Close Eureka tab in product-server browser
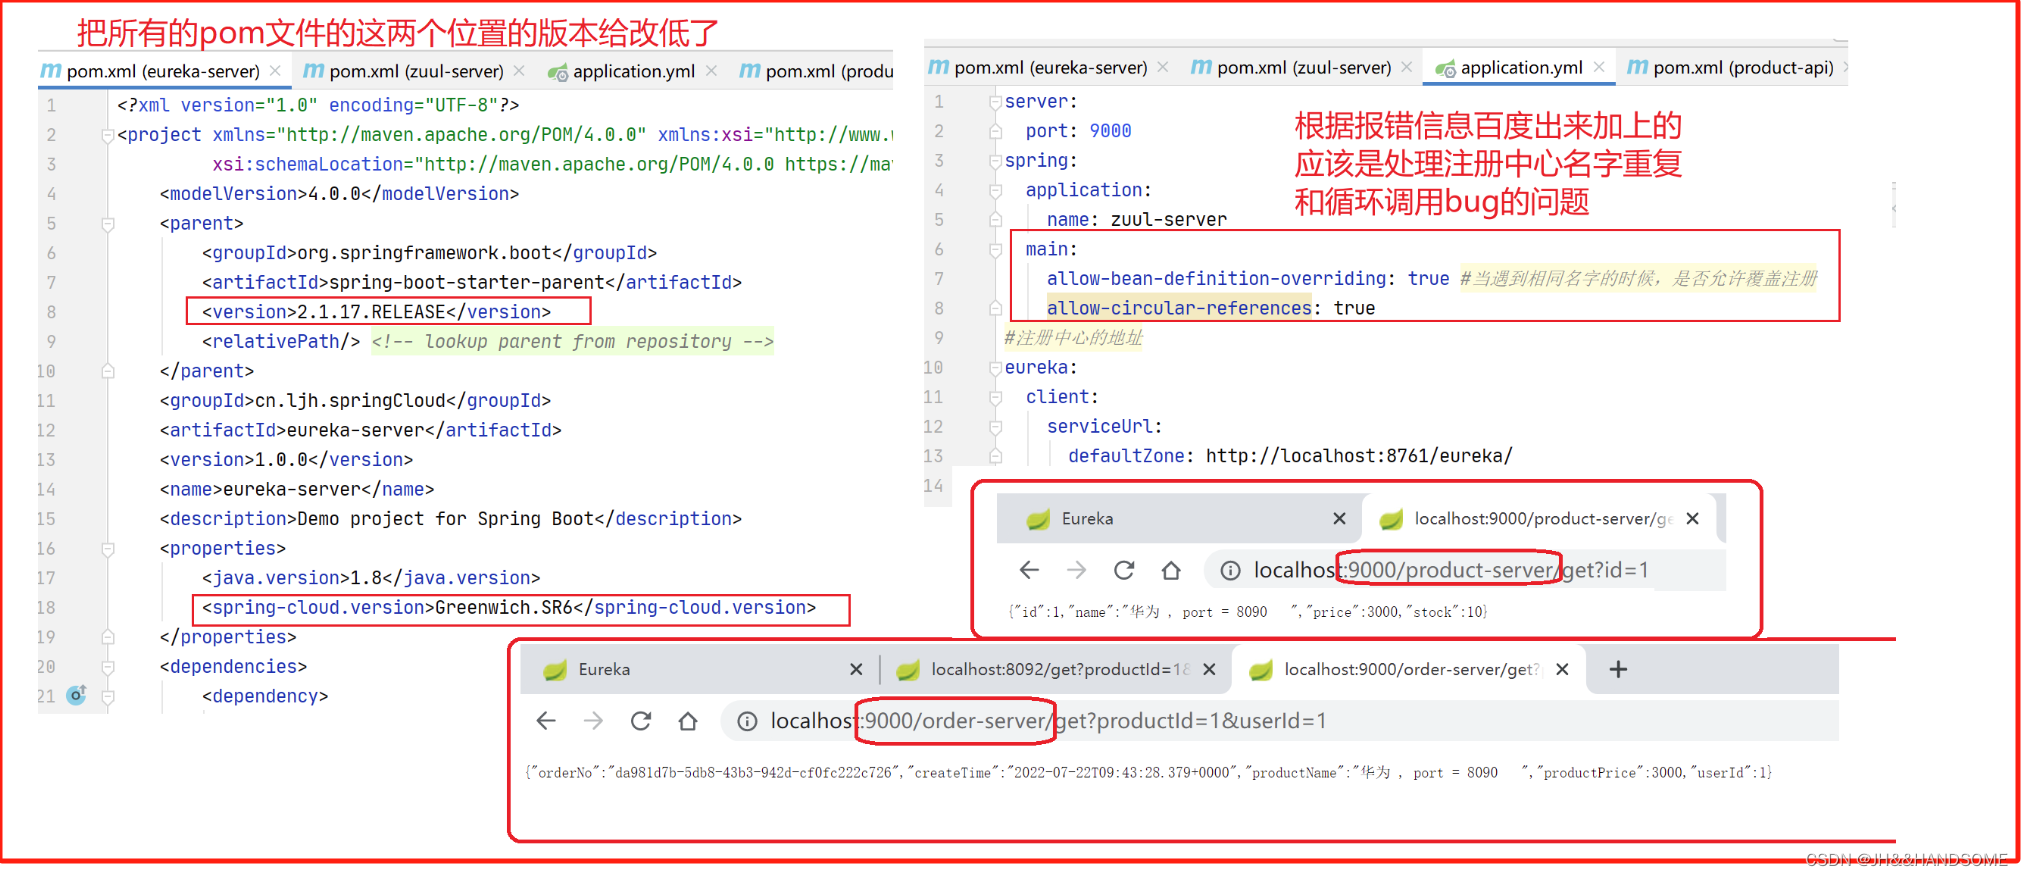Image resolution: width=2023 pixels, height=876 pixels. click(x=1339, y=519)
